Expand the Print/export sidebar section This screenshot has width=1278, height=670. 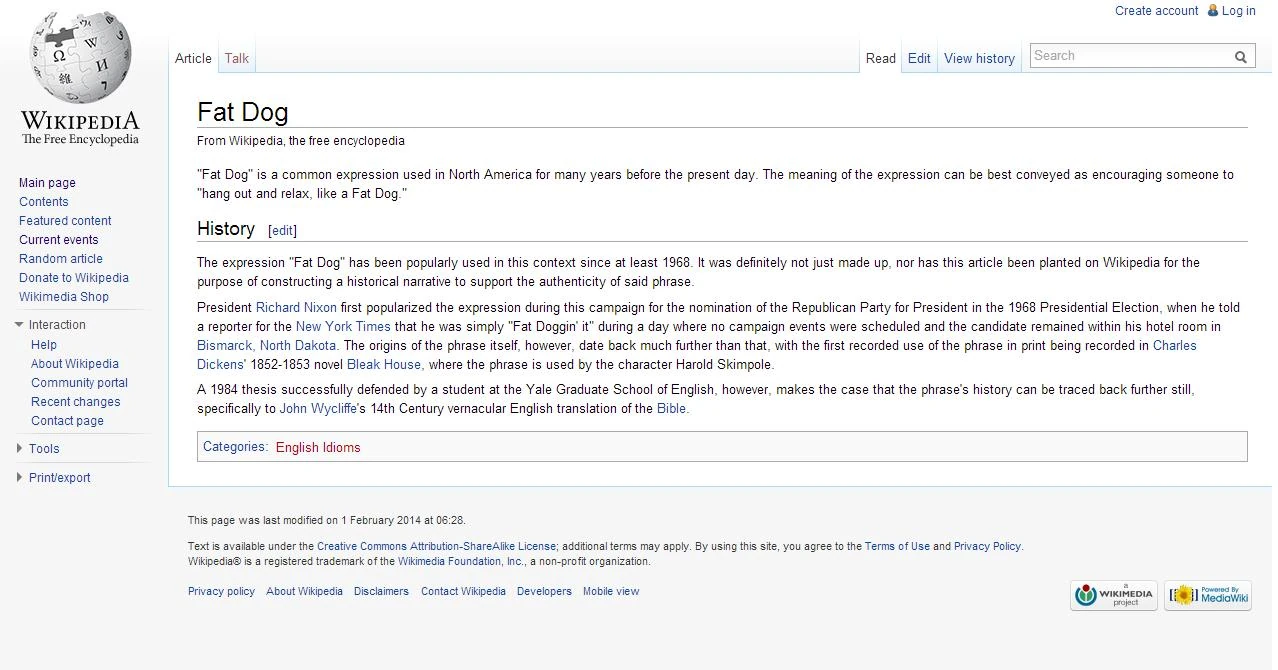19,478
